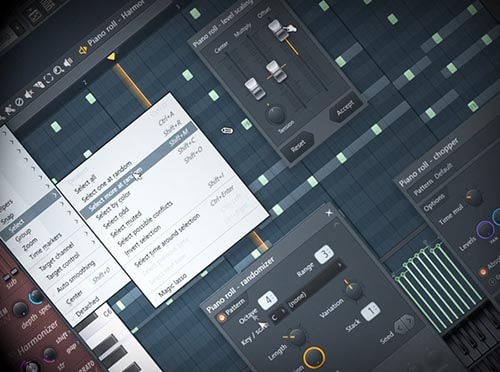Open the key C dropdown in randomizer
500x372 pixels.
coord(278,314)
